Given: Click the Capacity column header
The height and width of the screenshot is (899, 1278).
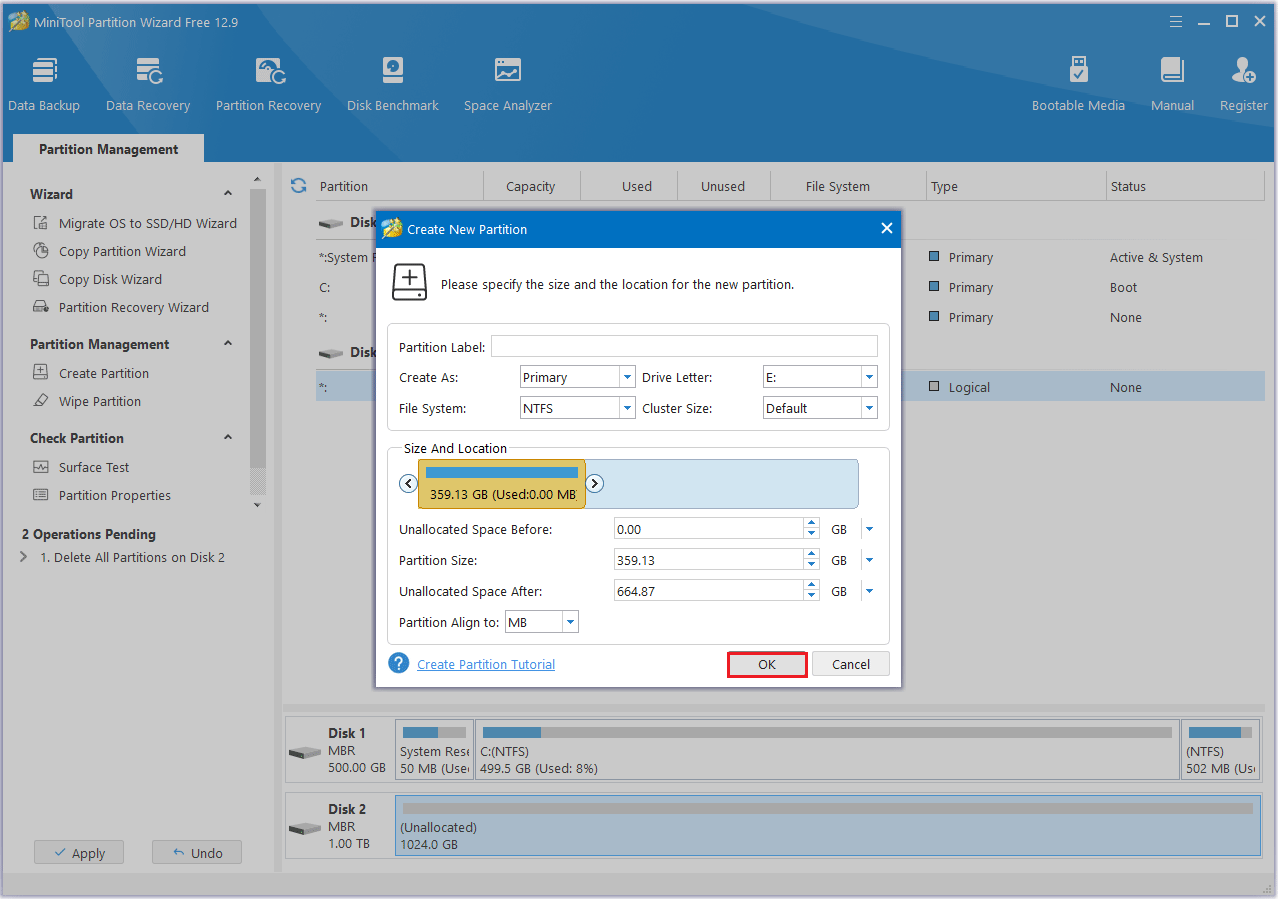Looking at the screenshot, I should (x=530, y=186).
